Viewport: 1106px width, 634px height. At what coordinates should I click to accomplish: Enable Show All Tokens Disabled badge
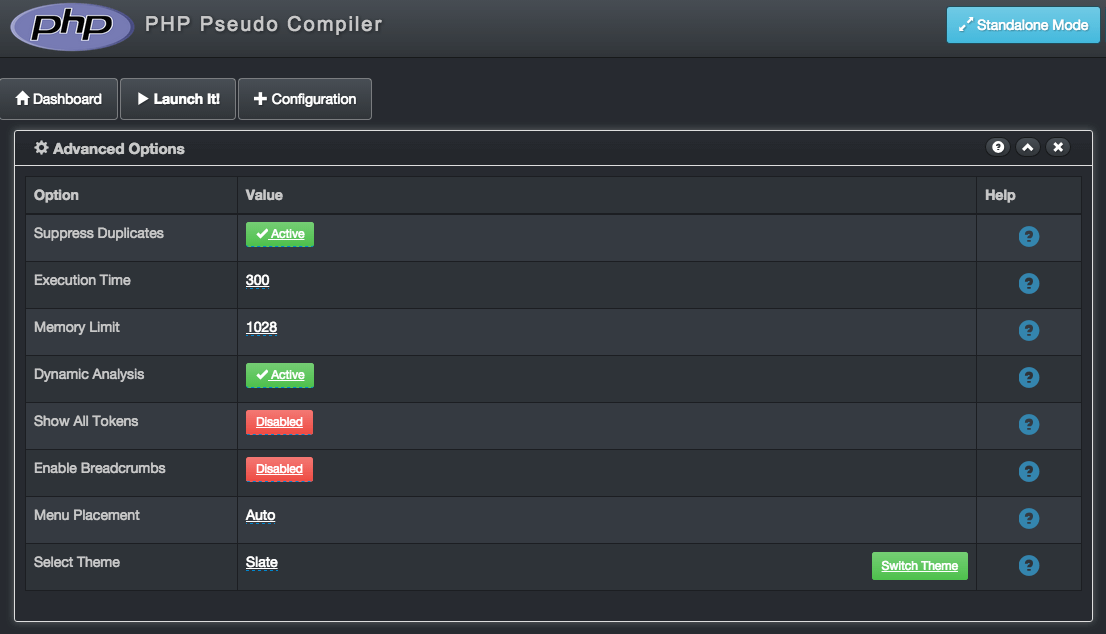pyautogui.click(x=279, y=422)
